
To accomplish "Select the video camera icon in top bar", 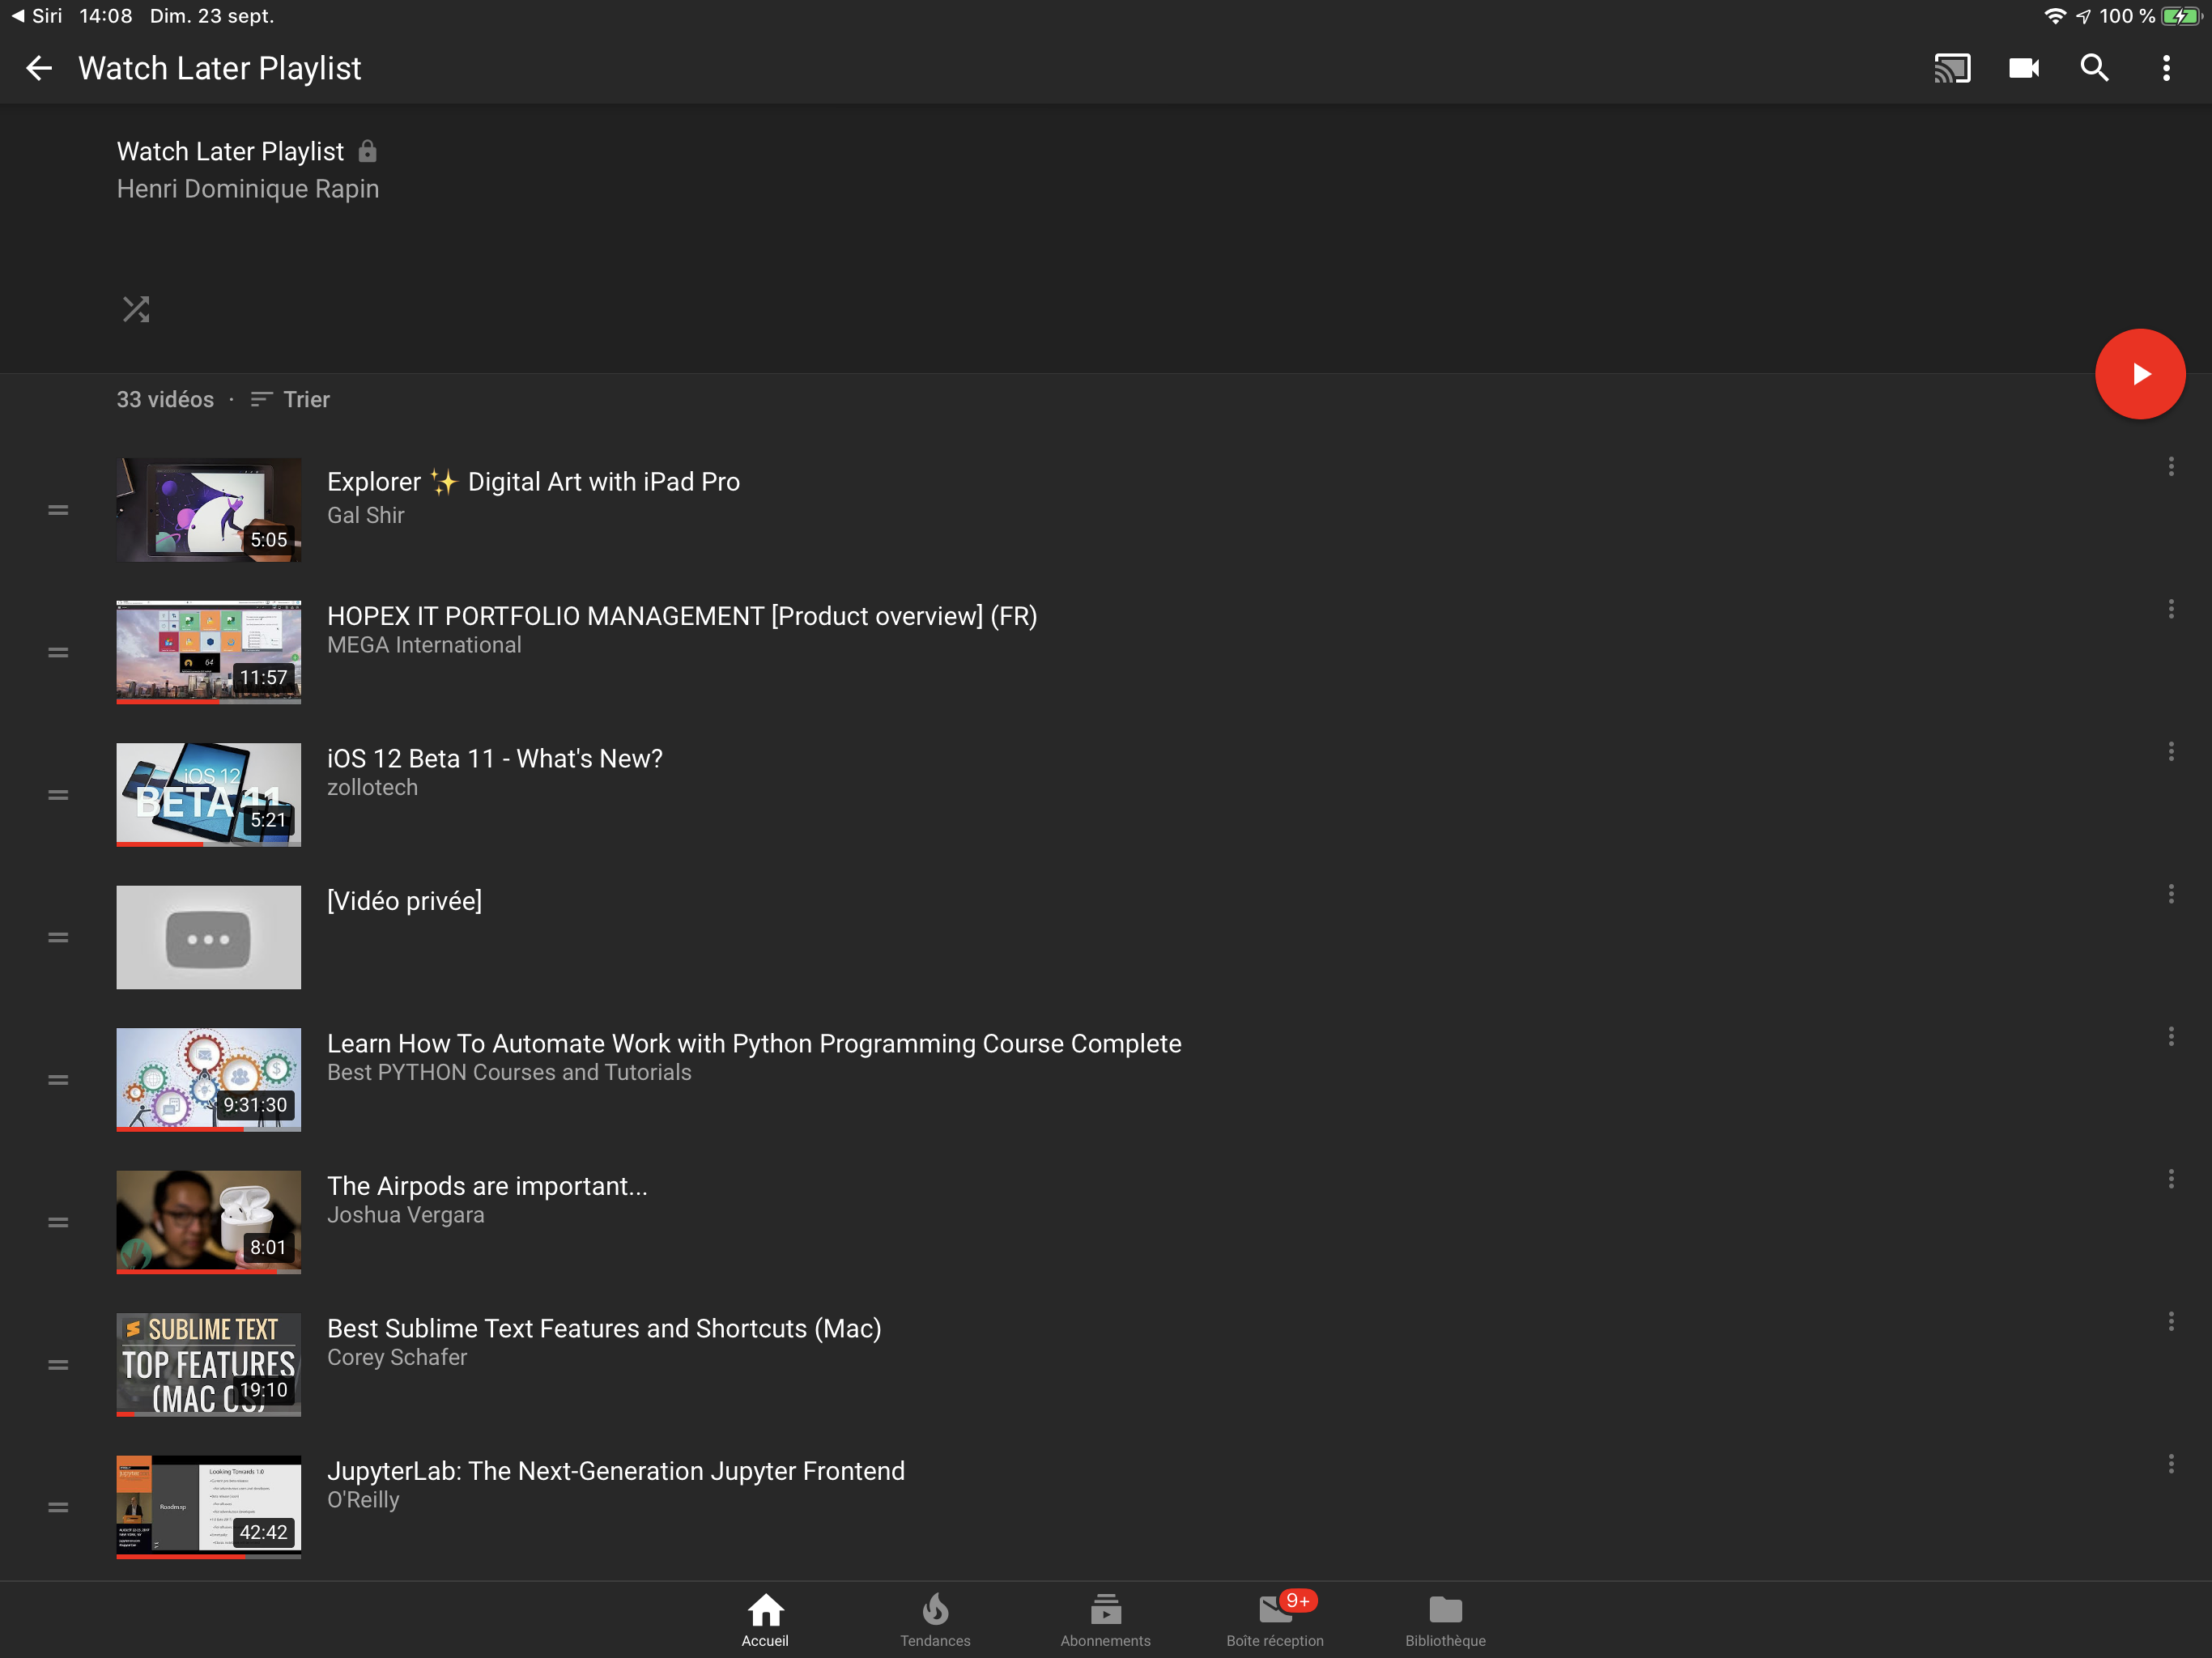I will click(2025, 68).
